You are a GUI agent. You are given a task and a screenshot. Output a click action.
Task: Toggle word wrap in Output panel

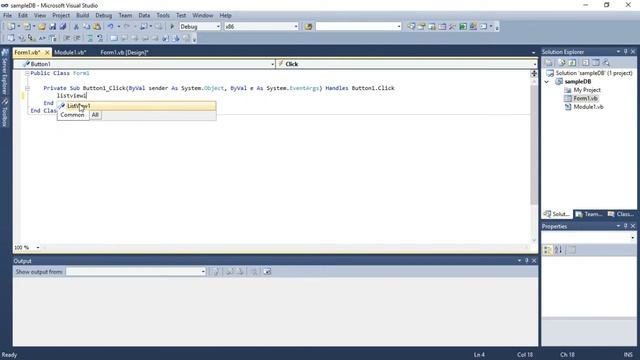click(x=267, y=271)
